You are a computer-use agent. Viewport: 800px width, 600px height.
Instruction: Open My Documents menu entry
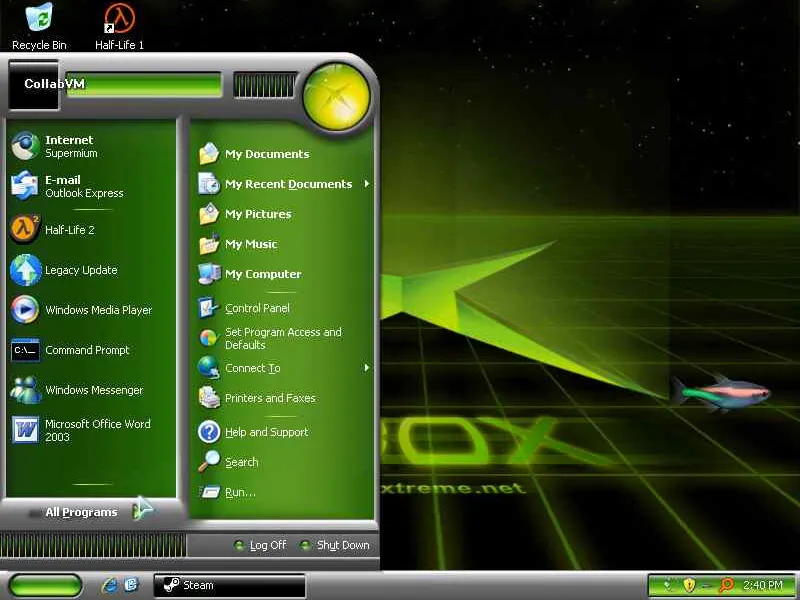282,154
